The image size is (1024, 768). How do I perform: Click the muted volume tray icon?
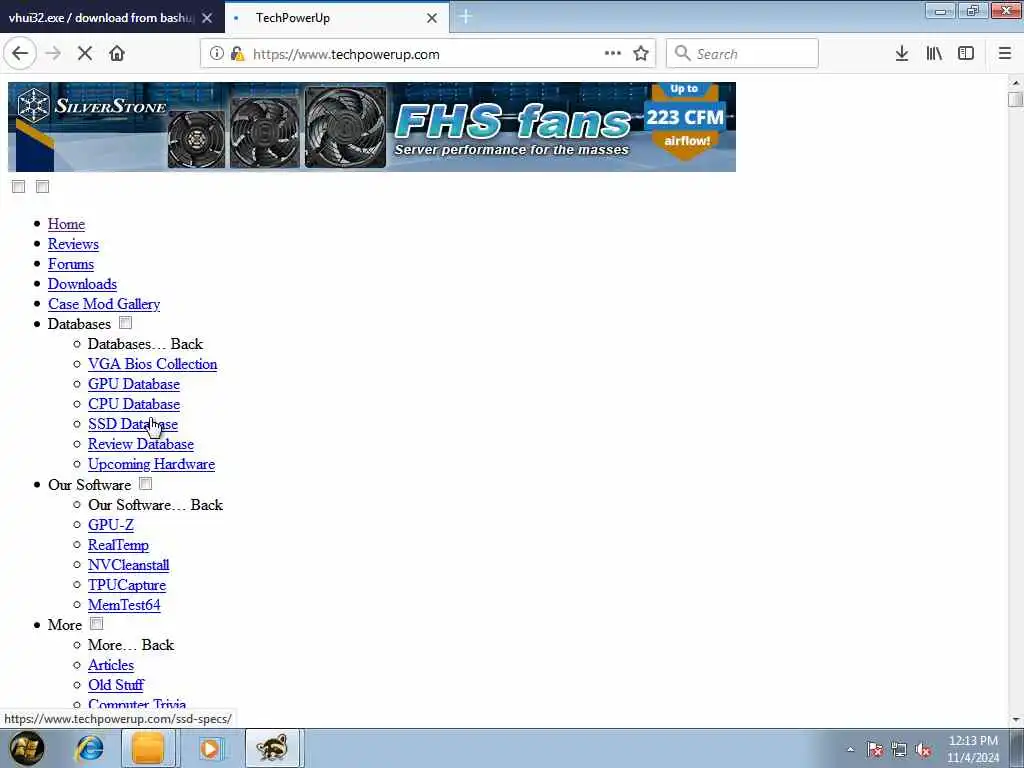923,750
